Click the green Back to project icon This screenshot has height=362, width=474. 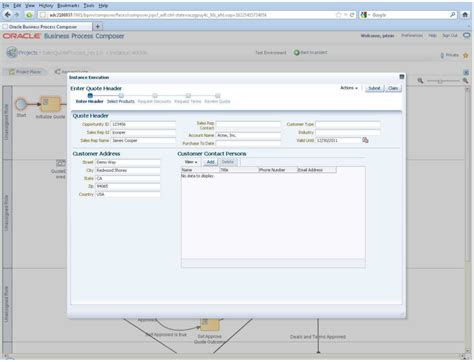pyautogui.click(x=296, y=53)
